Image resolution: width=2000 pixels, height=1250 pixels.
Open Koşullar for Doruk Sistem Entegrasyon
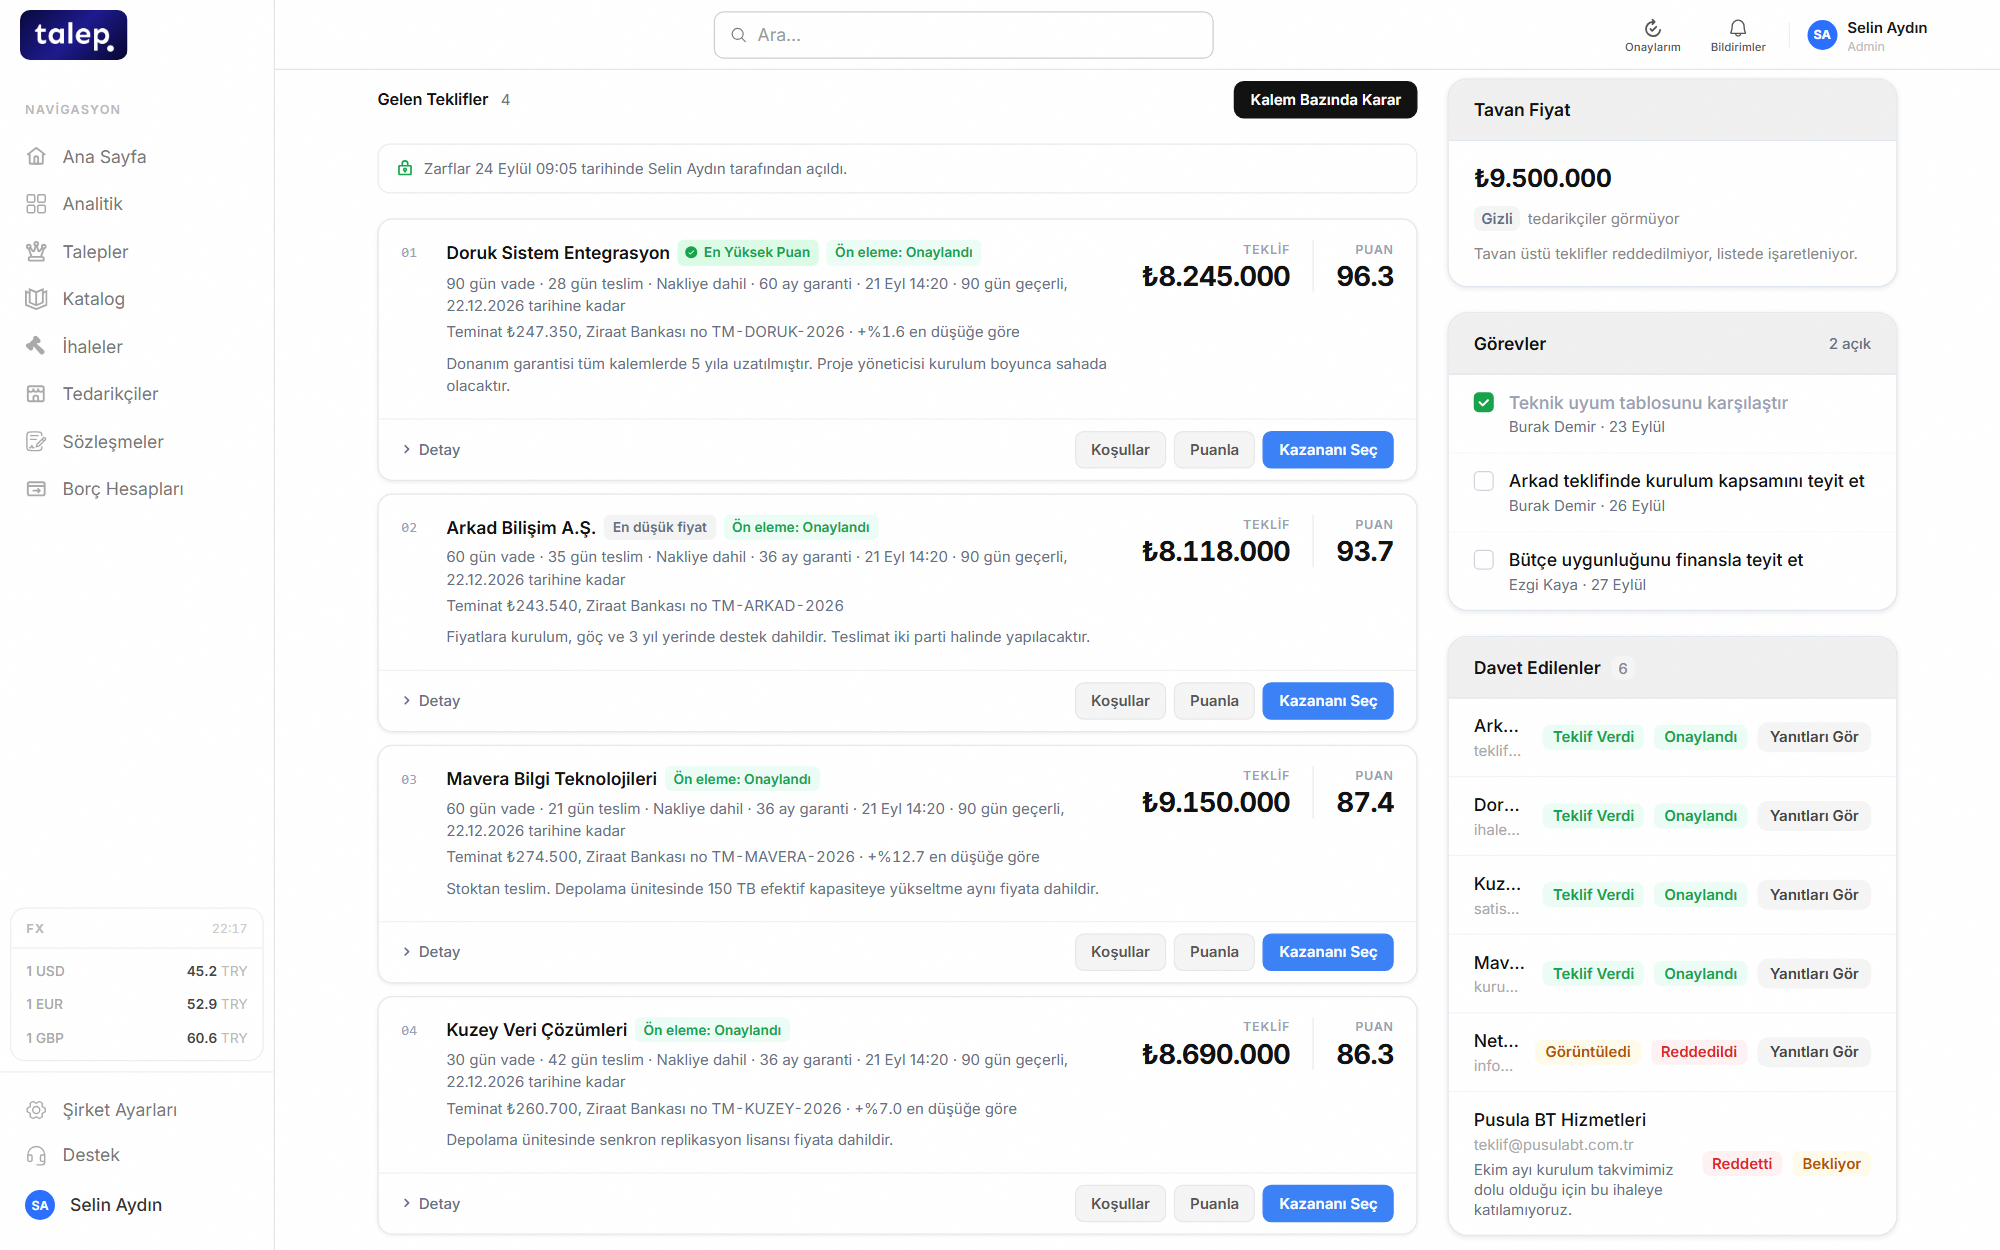[x=1120, y=450]
